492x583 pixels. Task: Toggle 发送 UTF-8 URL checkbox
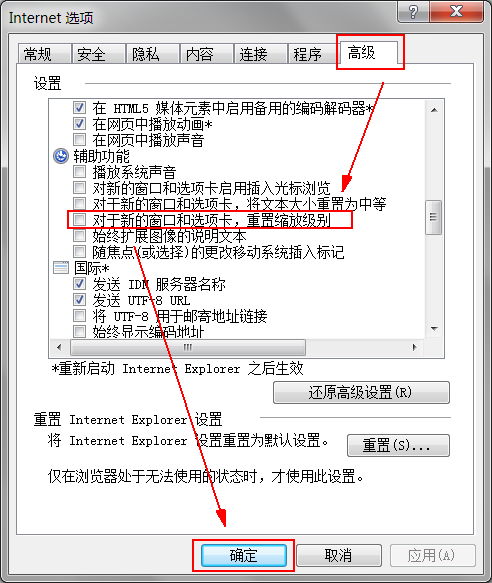click(79, 300)
